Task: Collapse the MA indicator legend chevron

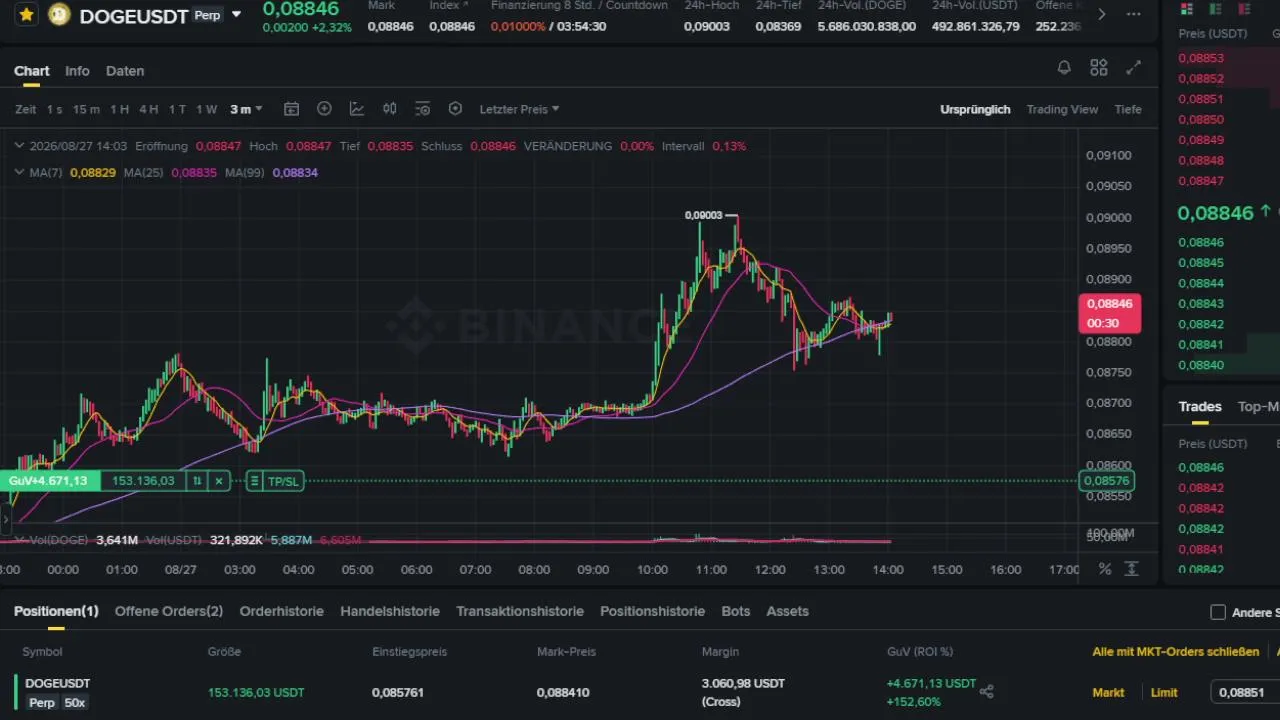Action: [20, 173]
